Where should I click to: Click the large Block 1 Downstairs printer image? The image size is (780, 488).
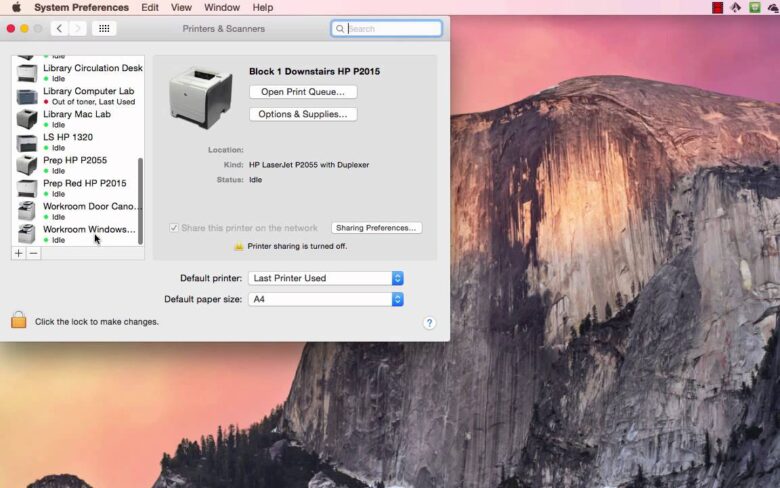tap(201, 98)
